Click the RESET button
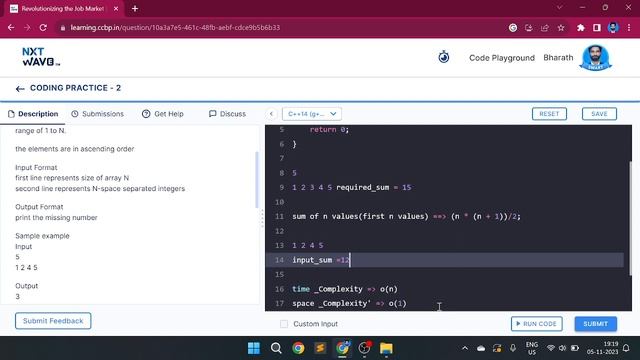The width and height of the screenshot is (640, 360). point(549,114)
